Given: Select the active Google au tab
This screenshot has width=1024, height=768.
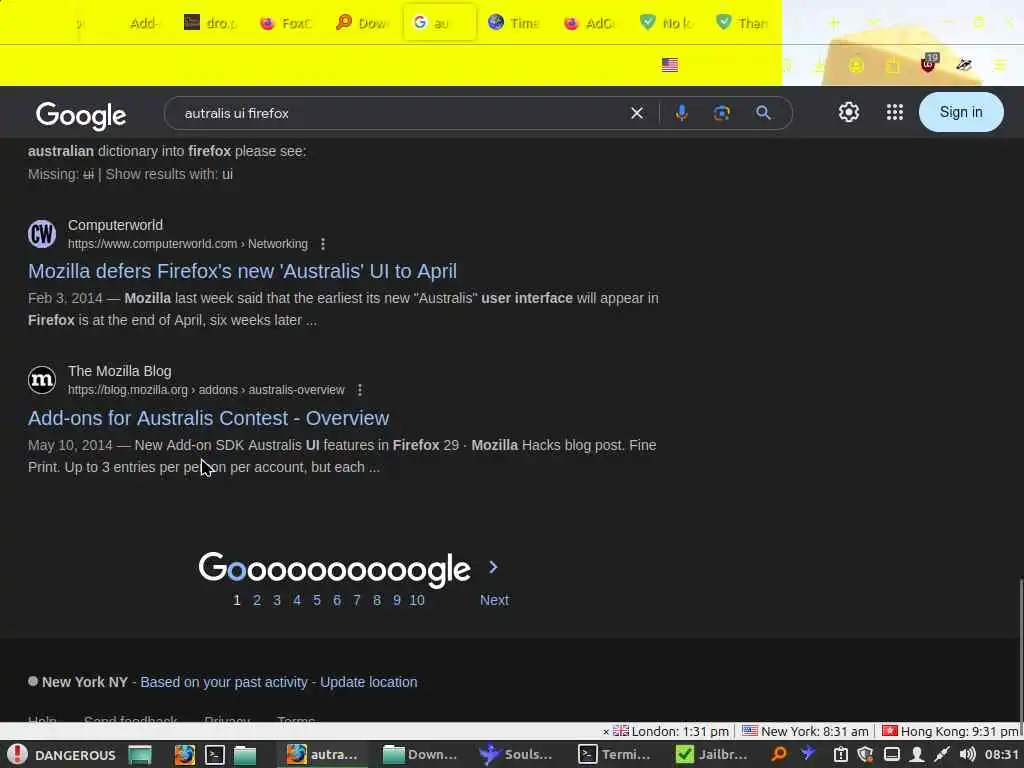Looking at the screenshot, I should click(x=440, y=23).
